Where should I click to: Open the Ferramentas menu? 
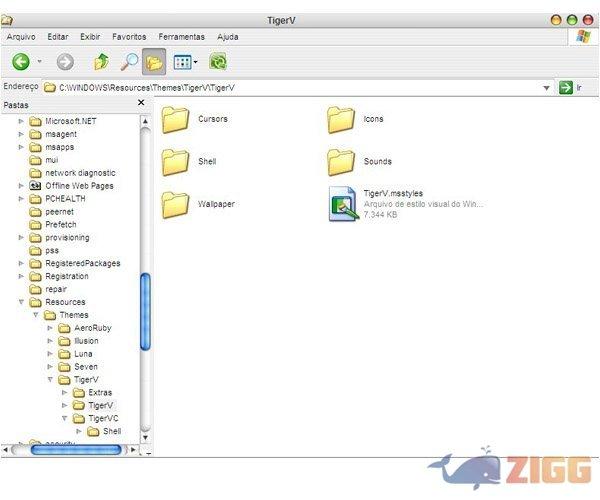click(181, 37)
